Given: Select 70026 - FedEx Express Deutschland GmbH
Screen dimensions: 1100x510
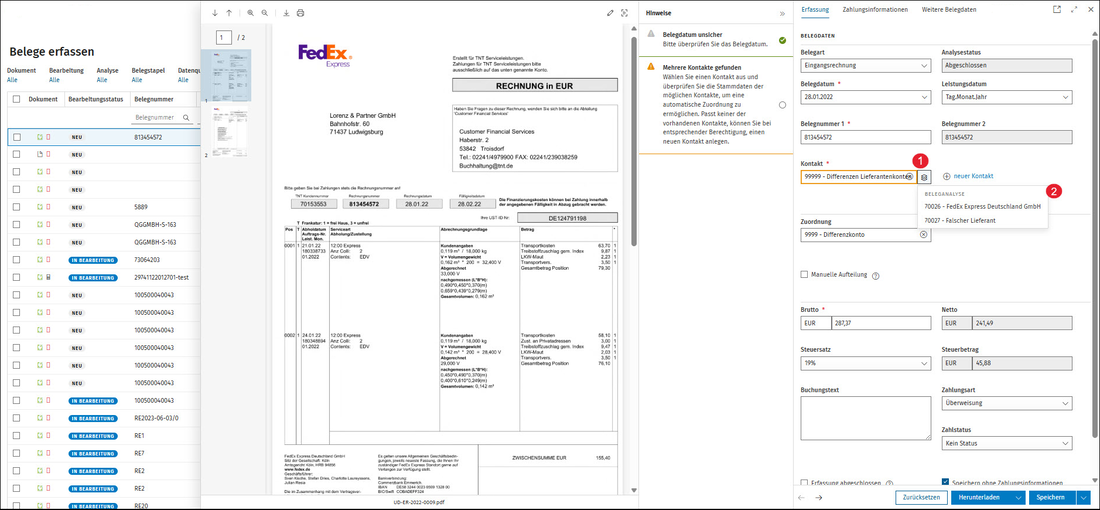Looking at the screenshot, I should (982, 207).
